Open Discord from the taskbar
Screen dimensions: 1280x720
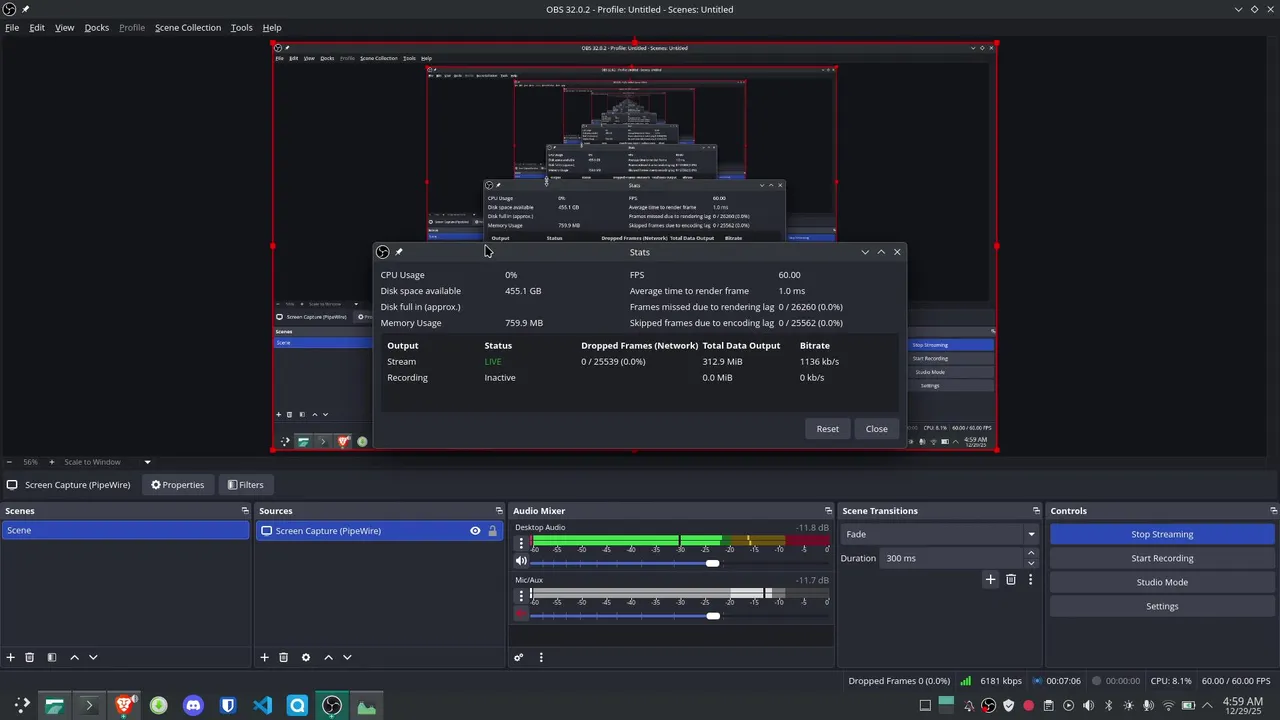[193, 706]
